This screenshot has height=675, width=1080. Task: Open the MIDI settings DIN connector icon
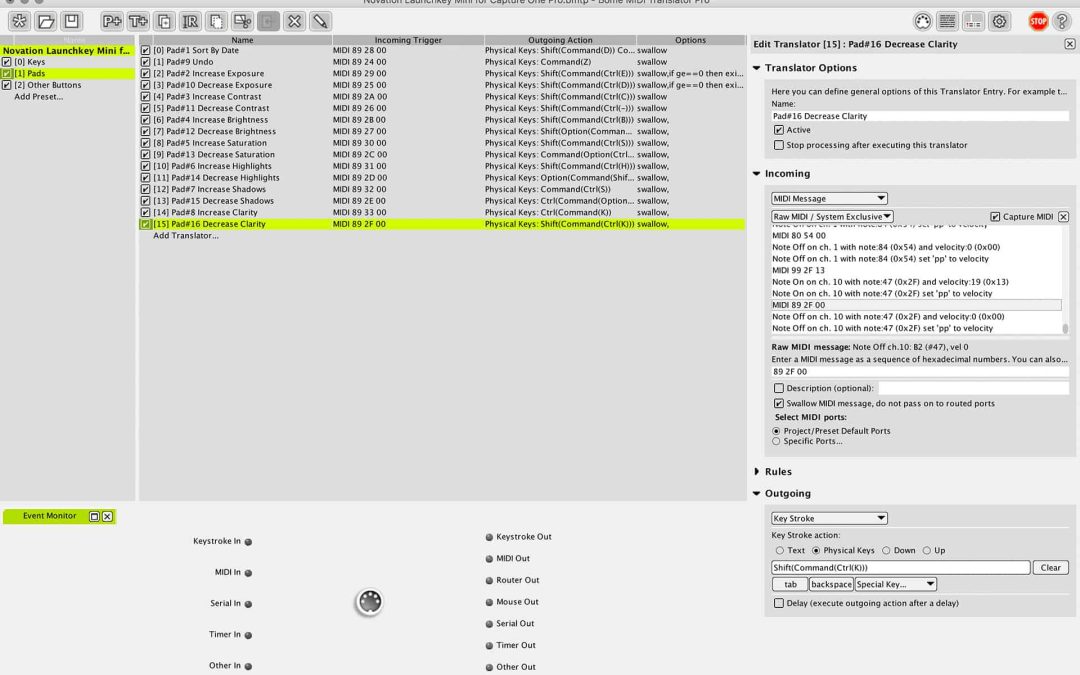(x=923, y=21)
